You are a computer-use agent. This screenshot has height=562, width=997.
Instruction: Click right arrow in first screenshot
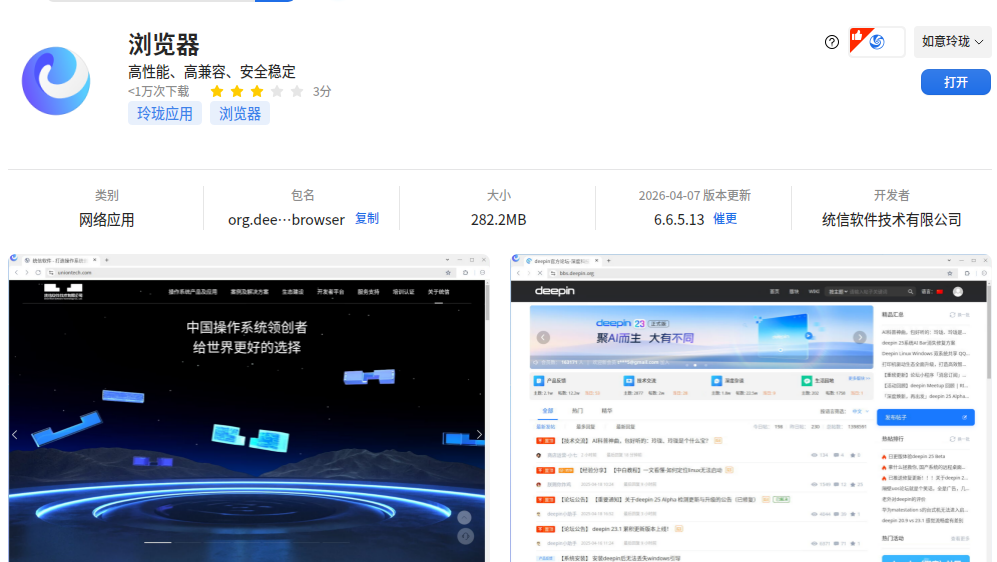[479, 435]
